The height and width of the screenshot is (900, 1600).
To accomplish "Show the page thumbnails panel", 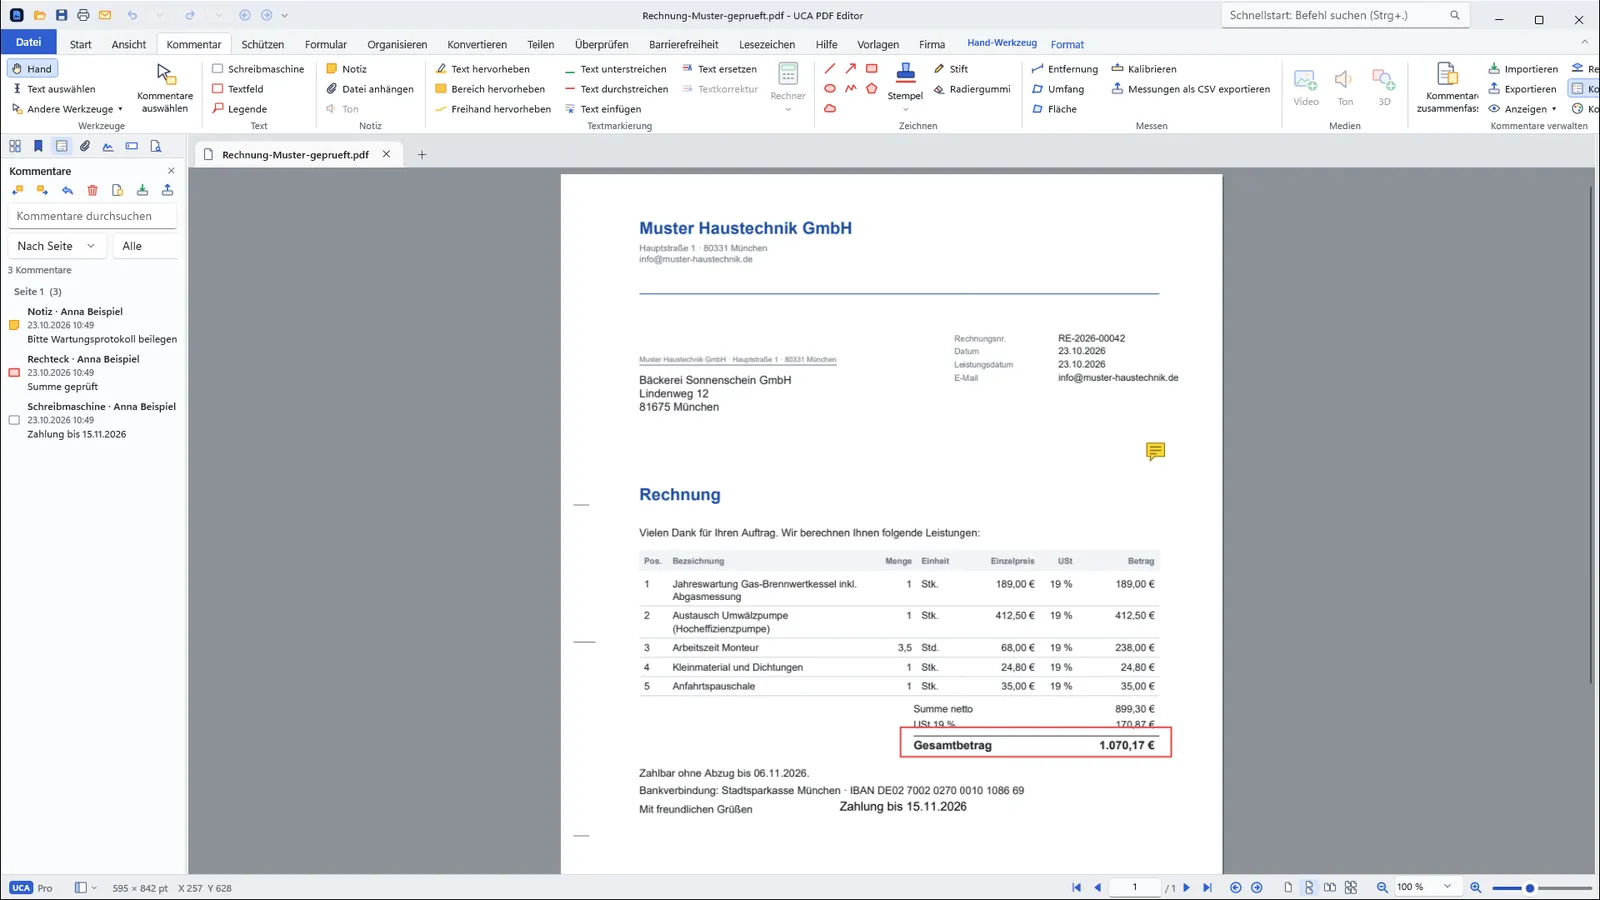I will pyautogui.click(x=15, y=146).
